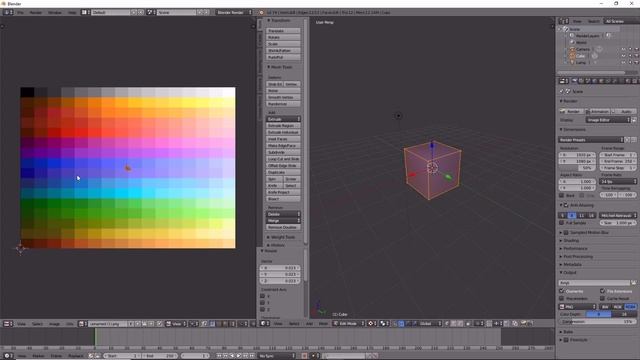Click the Blender logo icon in info header
The height and width of the screenshot is (360, 640).
[262, 12]
